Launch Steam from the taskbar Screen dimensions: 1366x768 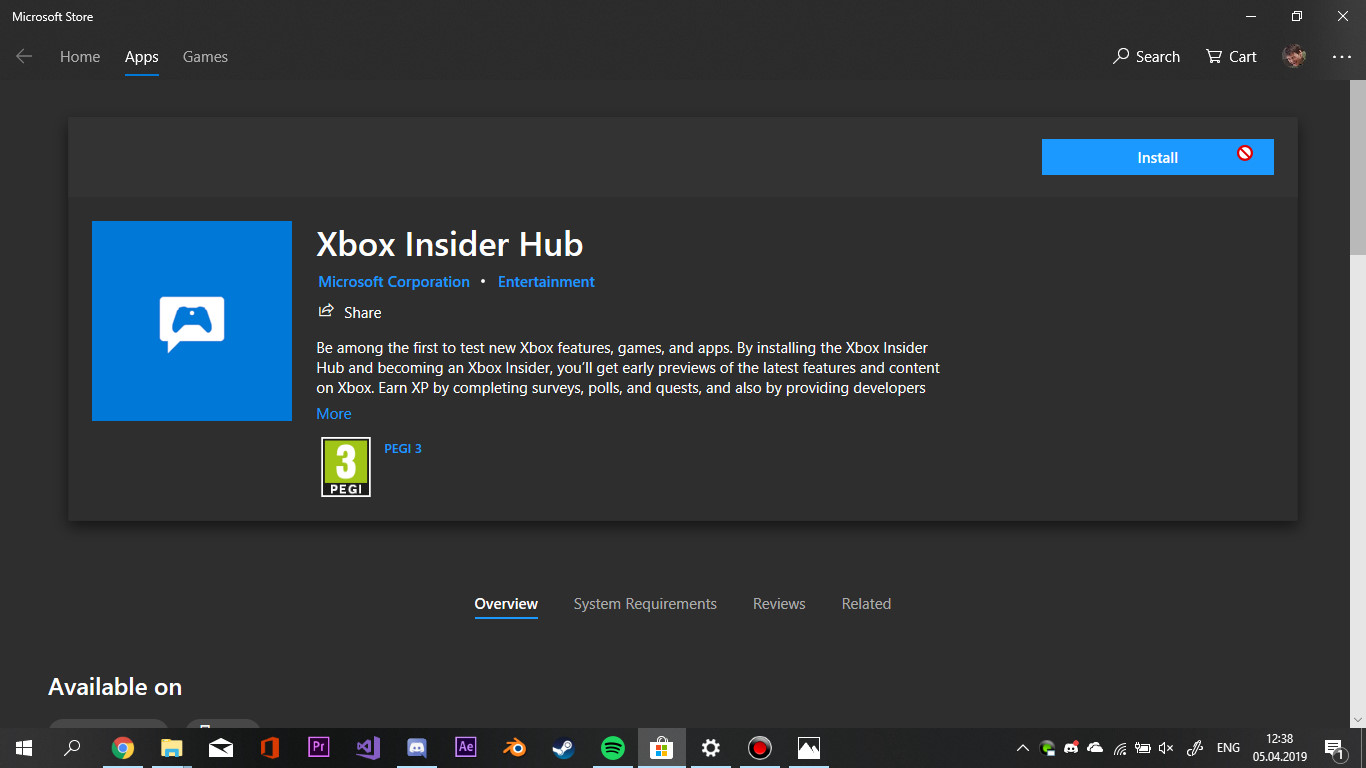[564, 748]
